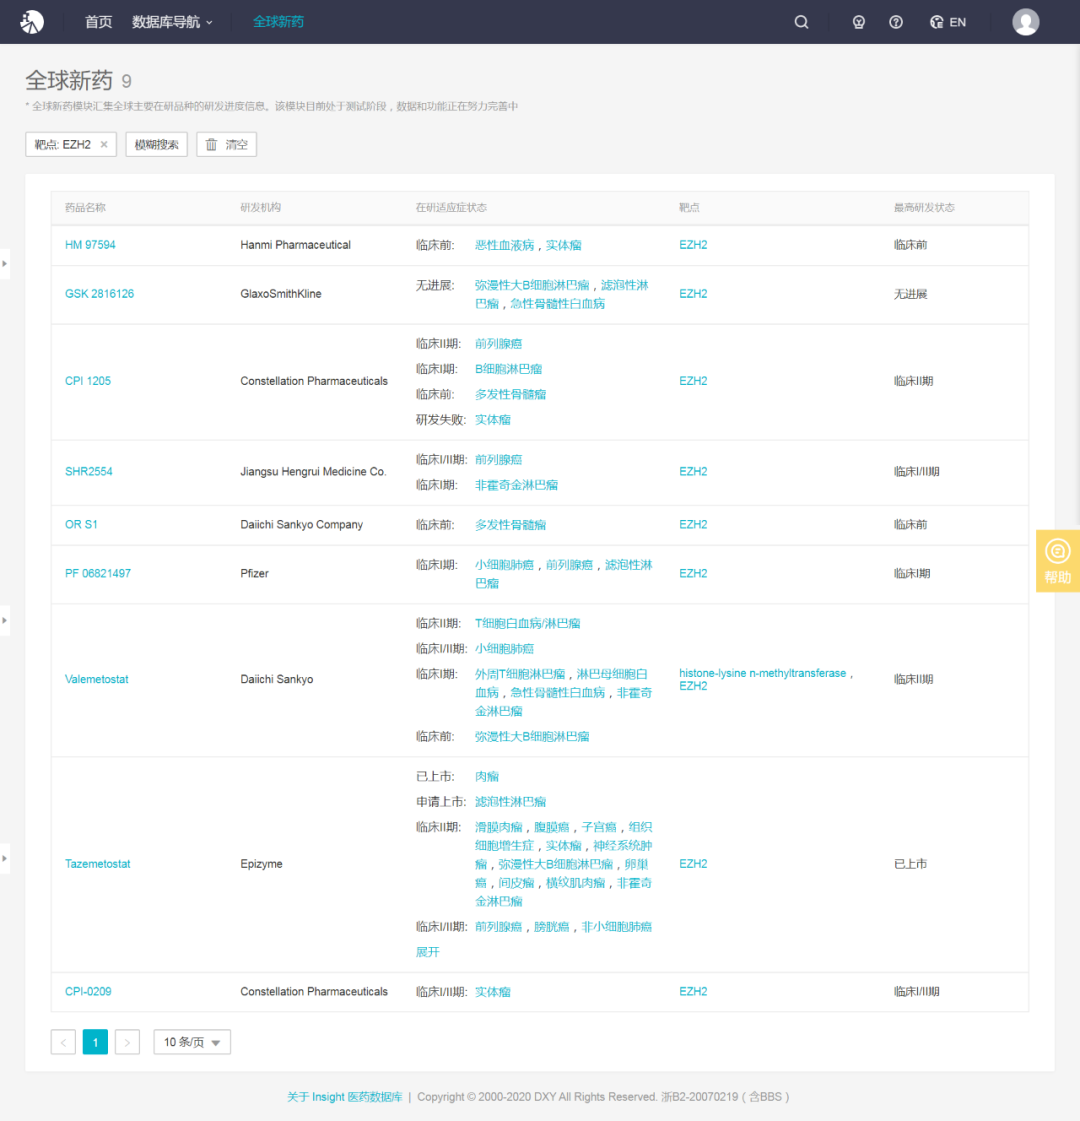Screen dimensions: 1080x1121
Task: Open the help question mark icon
Action: 896,22
